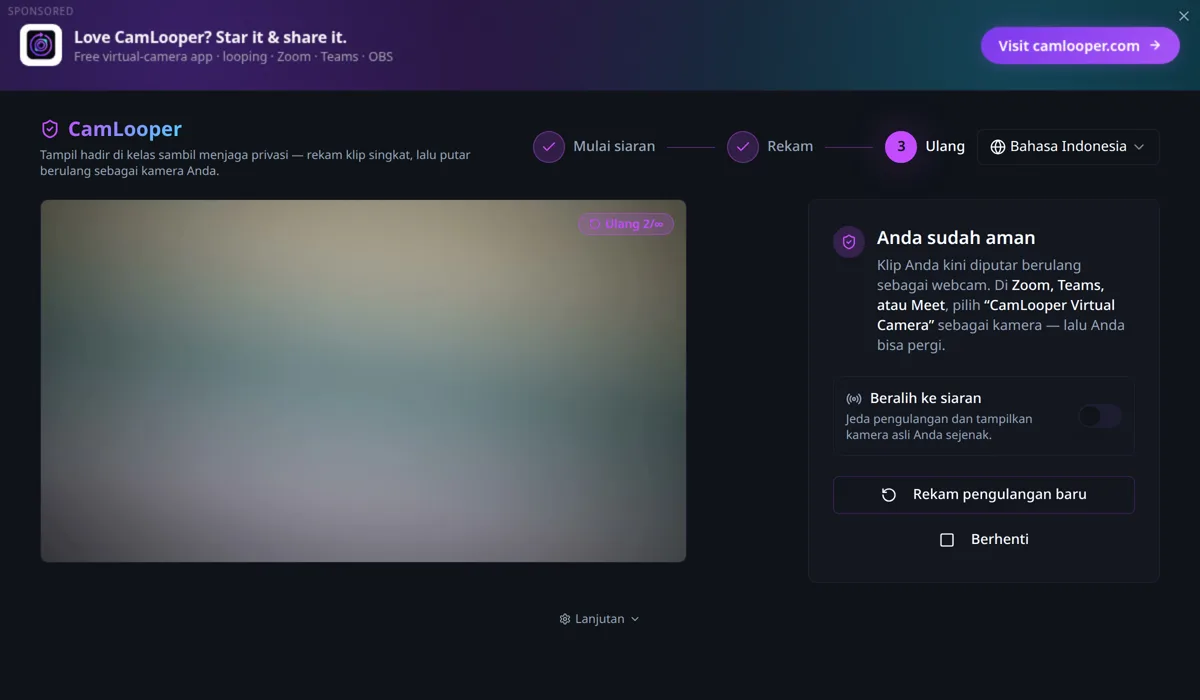Click "Love CamLooper? Star it & share it." text
1200x700 pixels.
210,37
